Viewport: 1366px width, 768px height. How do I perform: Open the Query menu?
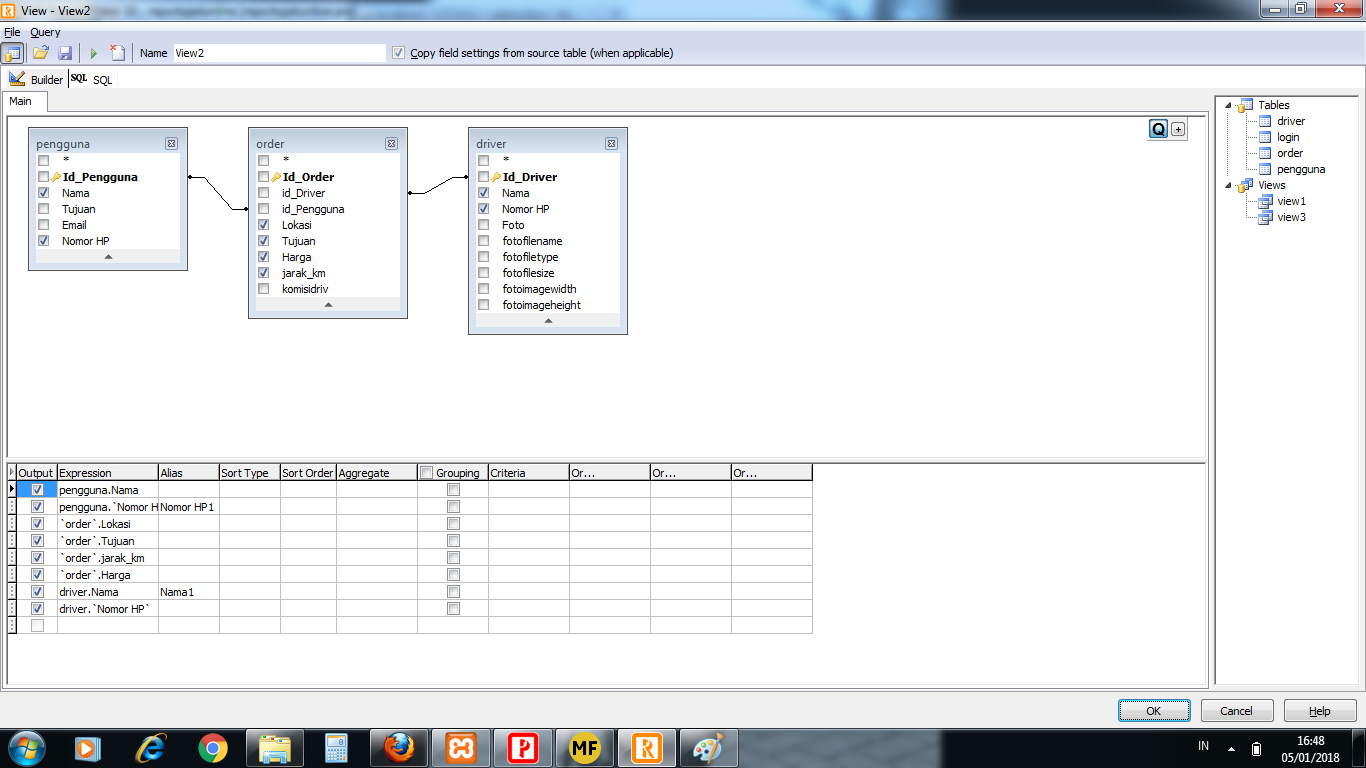45,32
